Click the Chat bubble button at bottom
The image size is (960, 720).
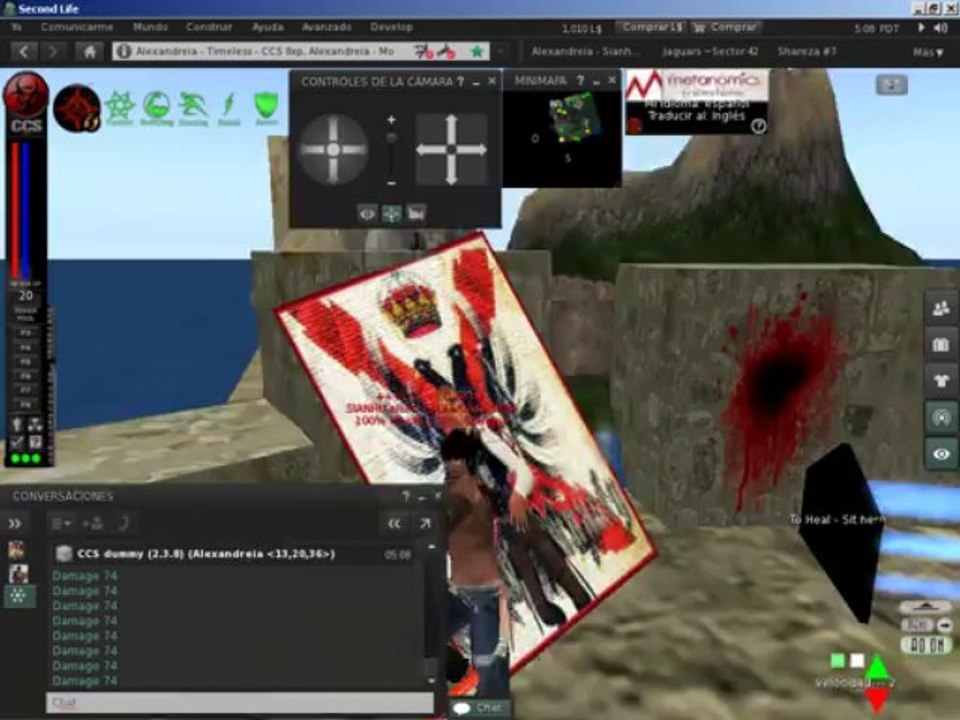coord(481,708)
